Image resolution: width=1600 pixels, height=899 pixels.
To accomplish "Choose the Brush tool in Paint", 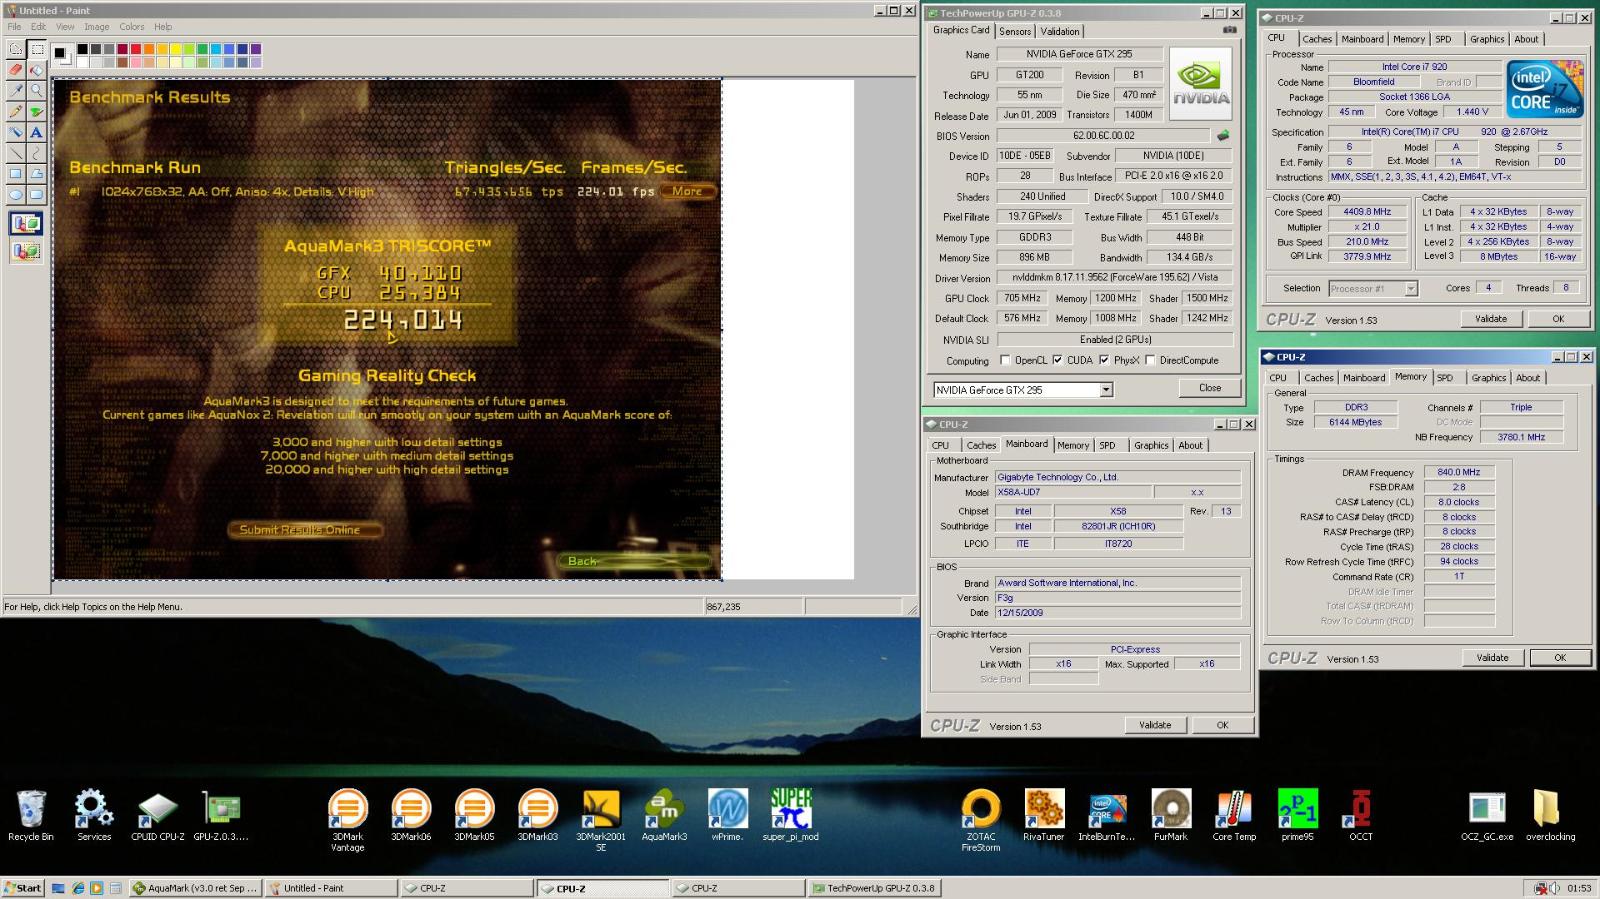I will 37,112.
